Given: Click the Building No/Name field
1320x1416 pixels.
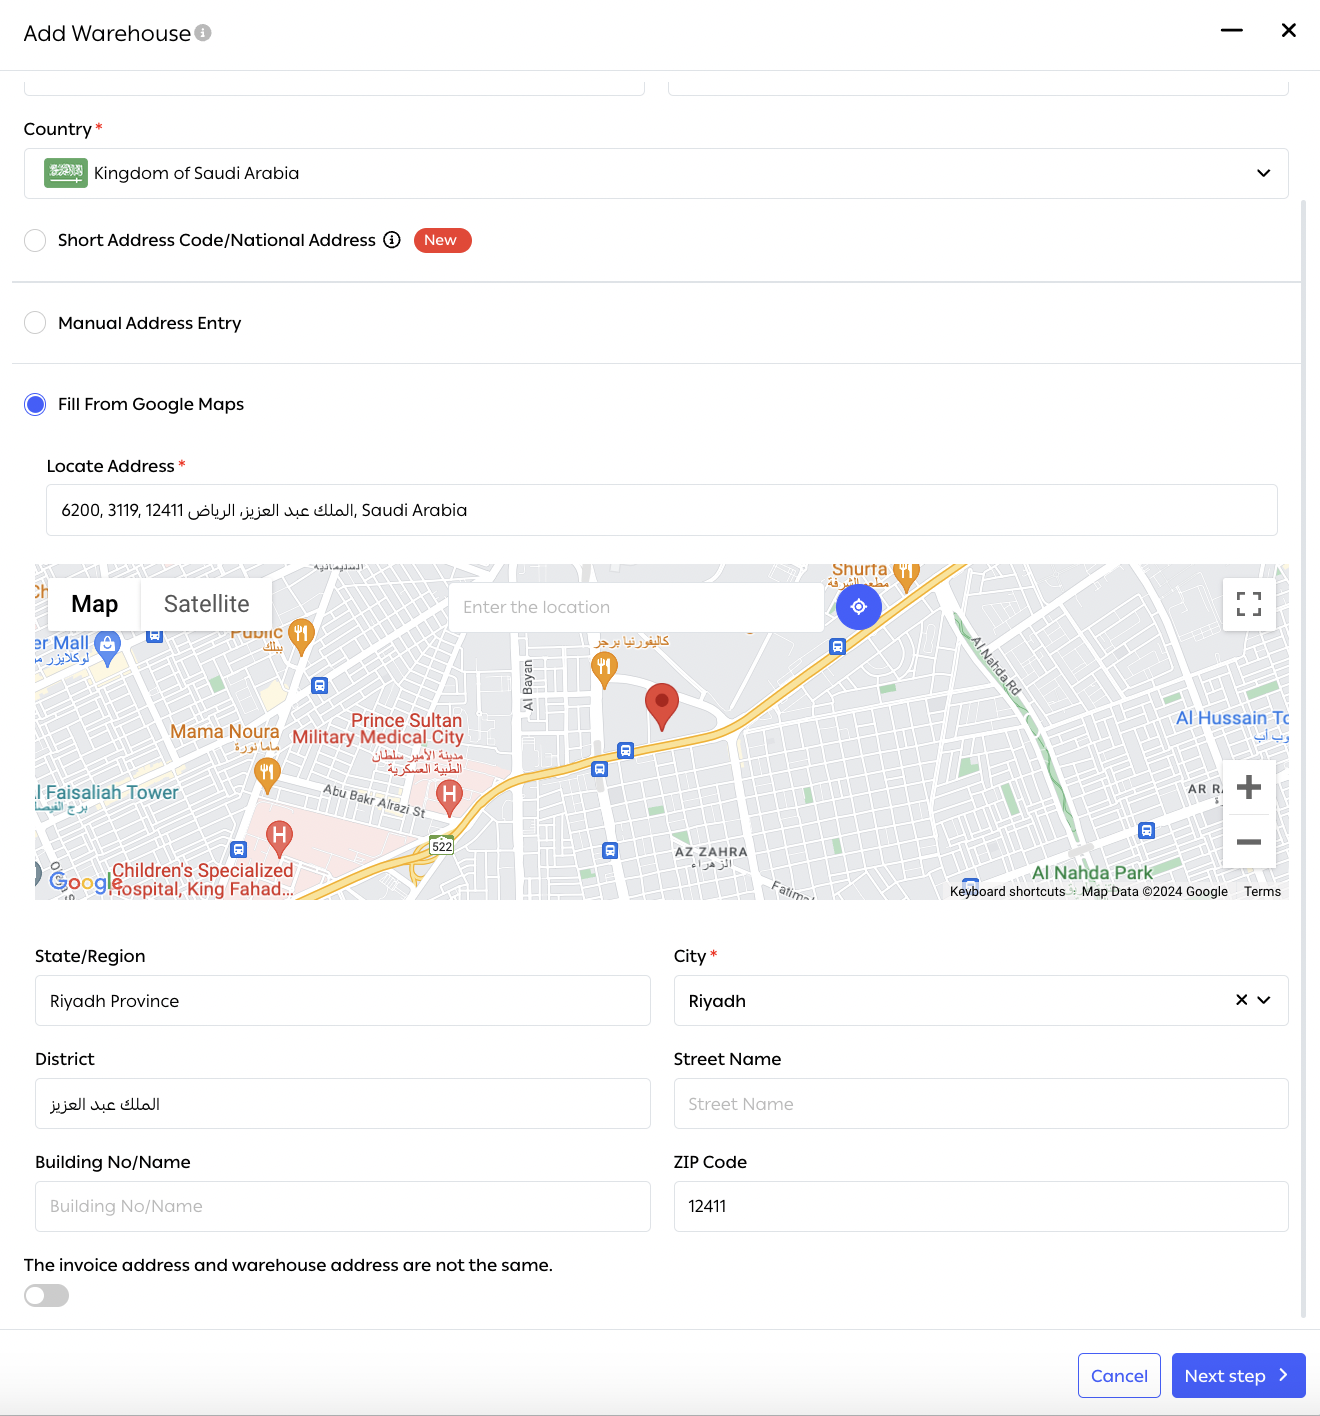Looking at the screenshot, I should [342, 1206].
